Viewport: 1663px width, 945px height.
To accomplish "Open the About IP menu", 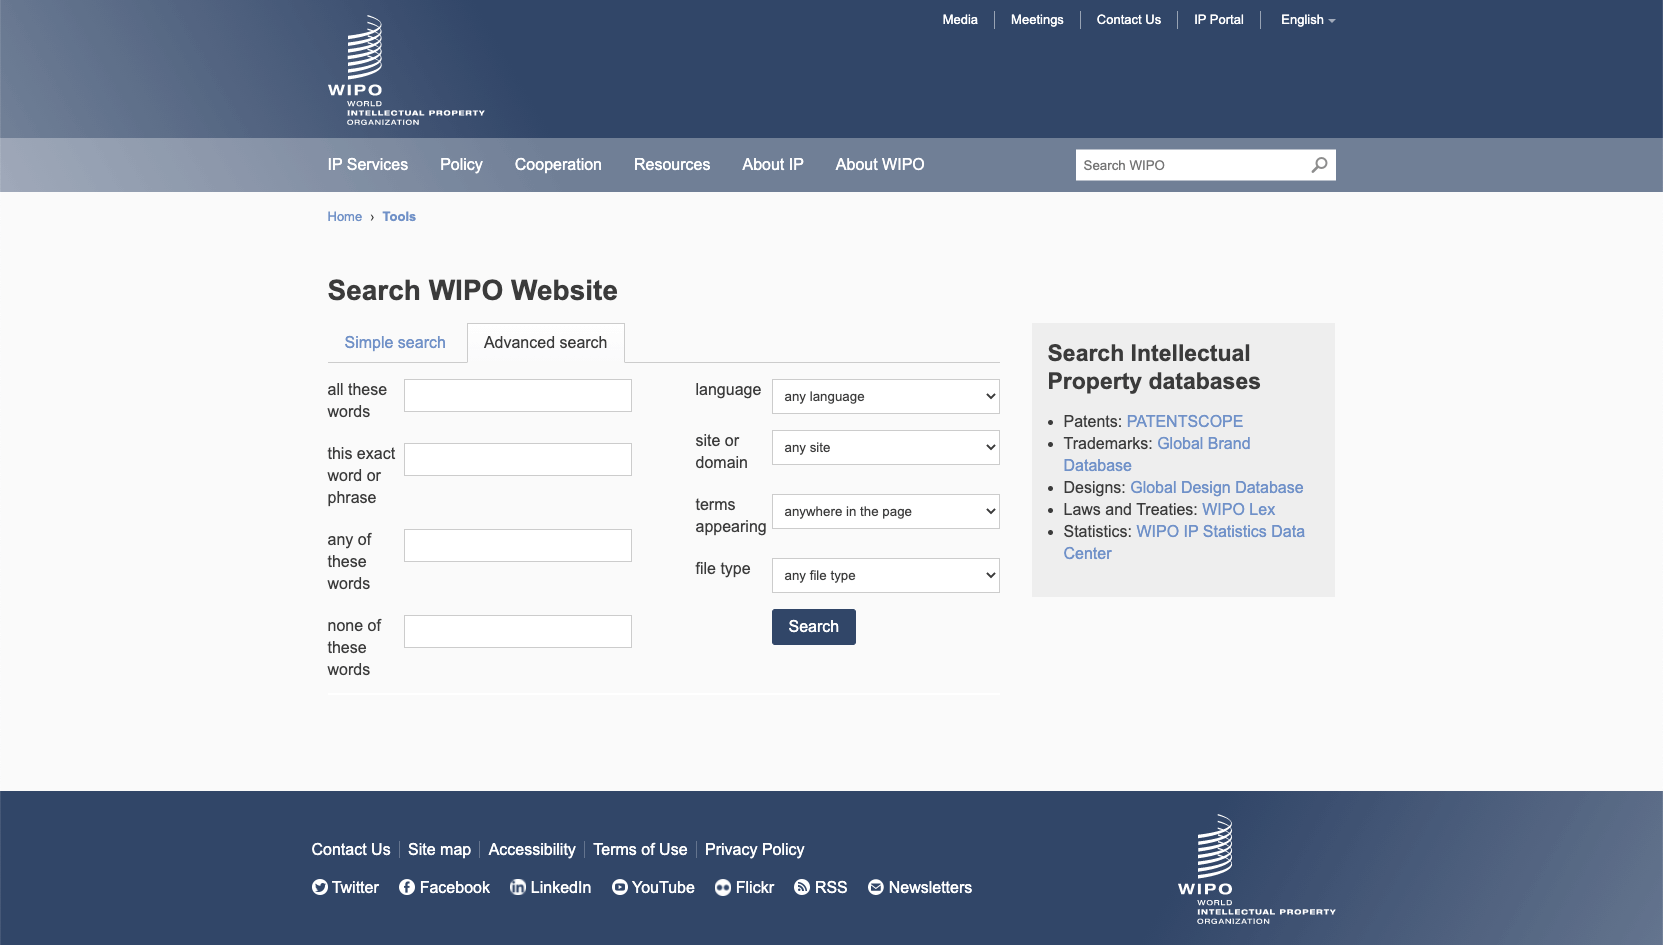I will tap(773, 164).
